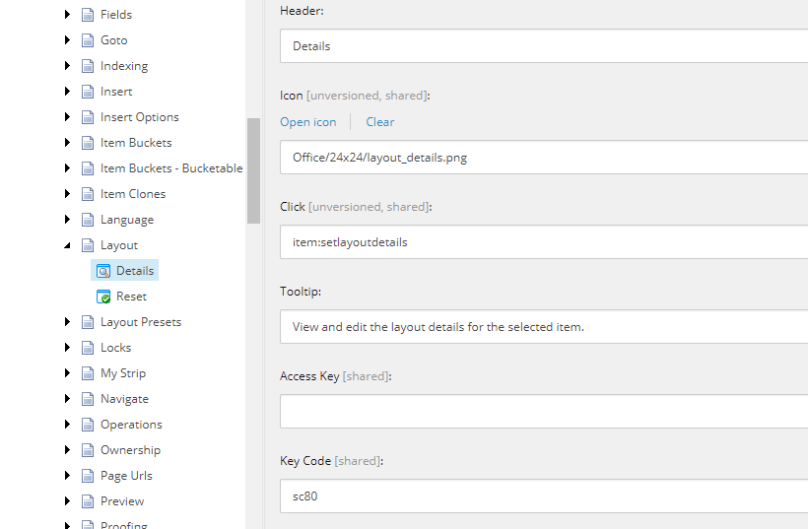The height and width of the screenshot is (529, 808).
Task: Click the document icon beside Fields
Action: (87, 15)
